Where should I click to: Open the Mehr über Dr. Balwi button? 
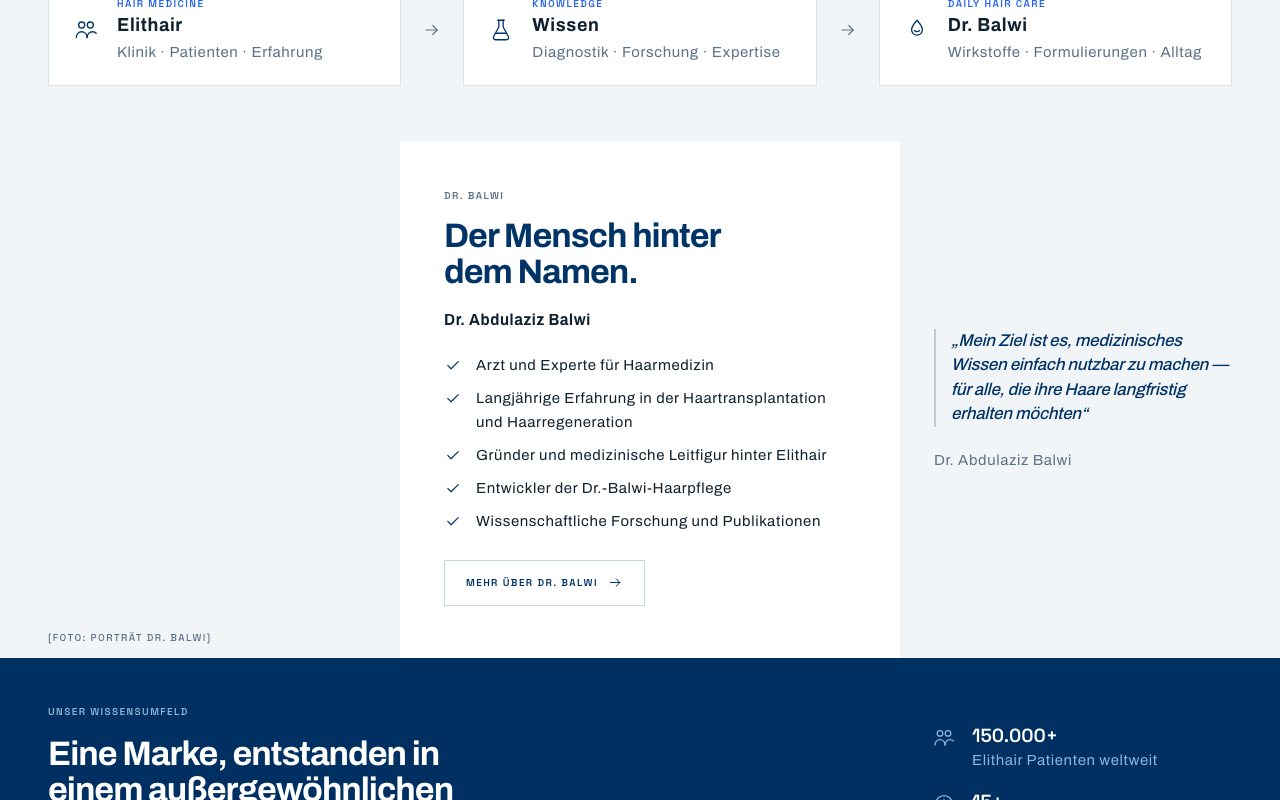tap(544, 583)
